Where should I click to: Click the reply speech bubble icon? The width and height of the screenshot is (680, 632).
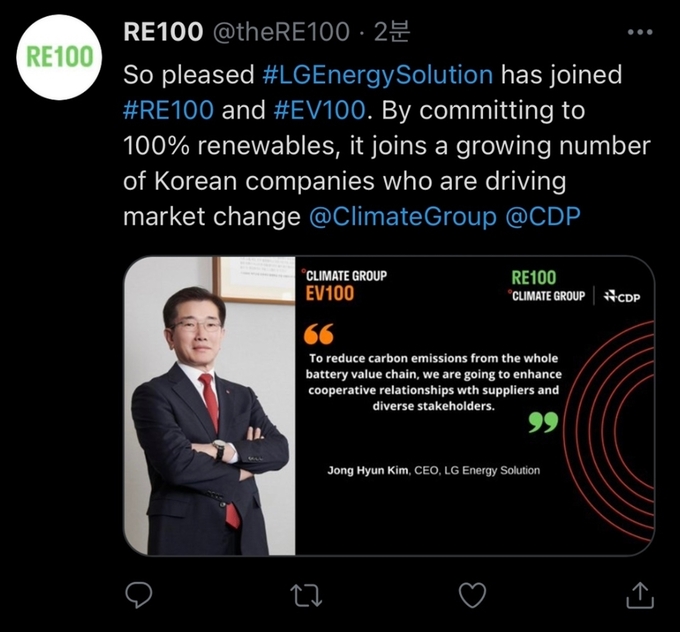[138, 595]
